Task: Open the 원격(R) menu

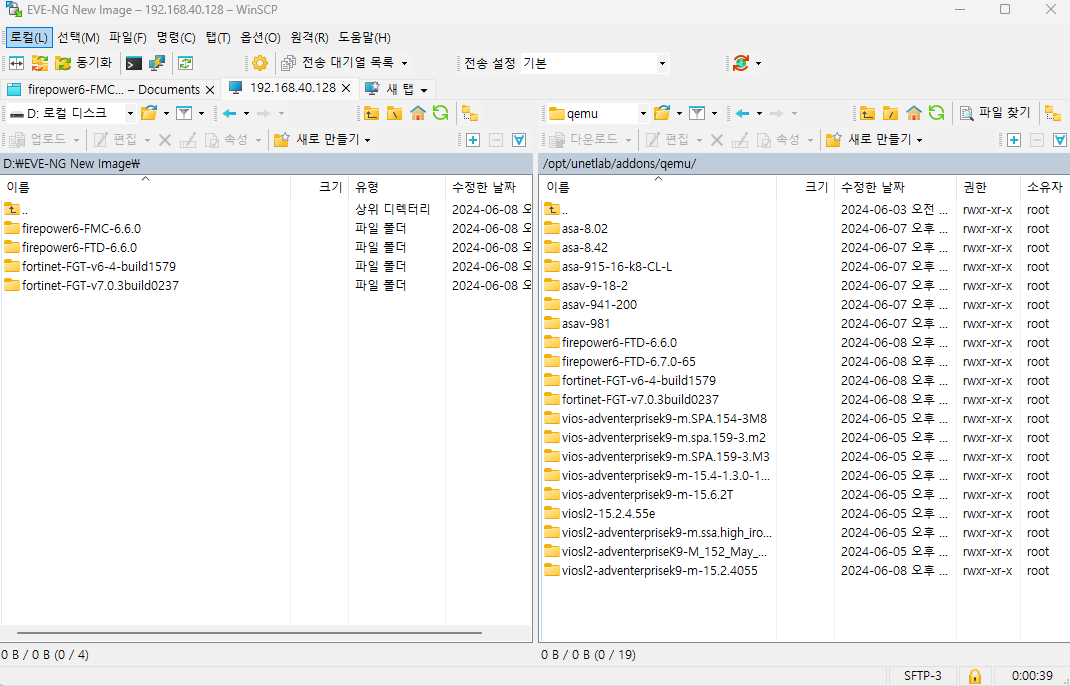Action: 309,38
